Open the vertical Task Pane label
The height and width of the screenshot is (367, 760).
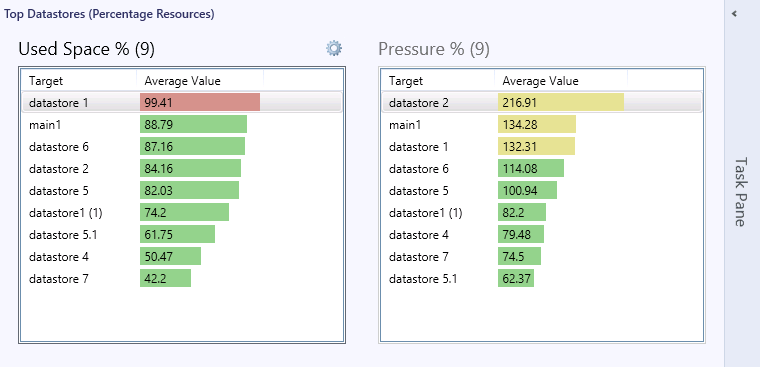[740, 191]
